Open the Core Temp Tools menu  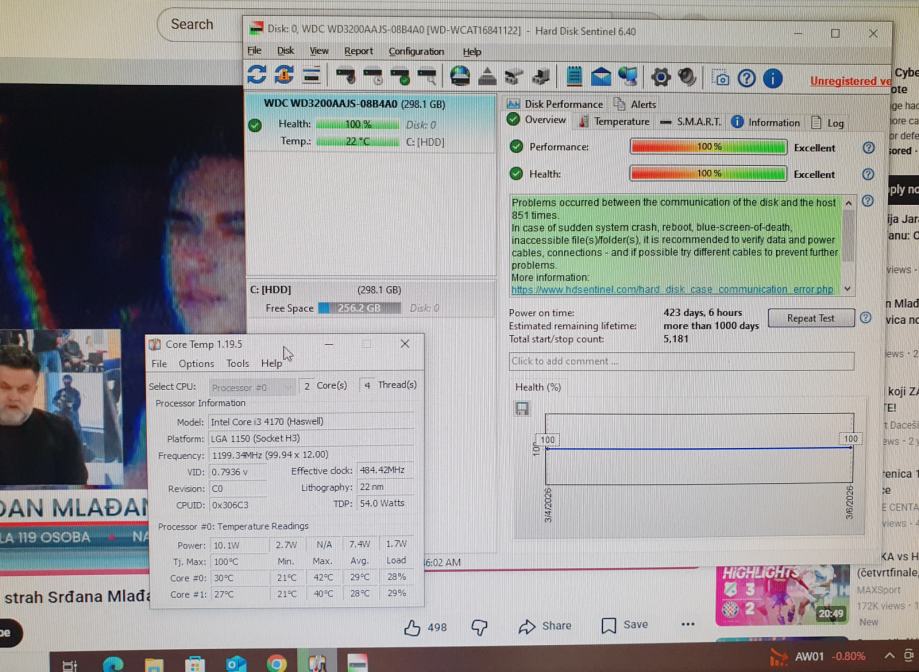[237, 363]
